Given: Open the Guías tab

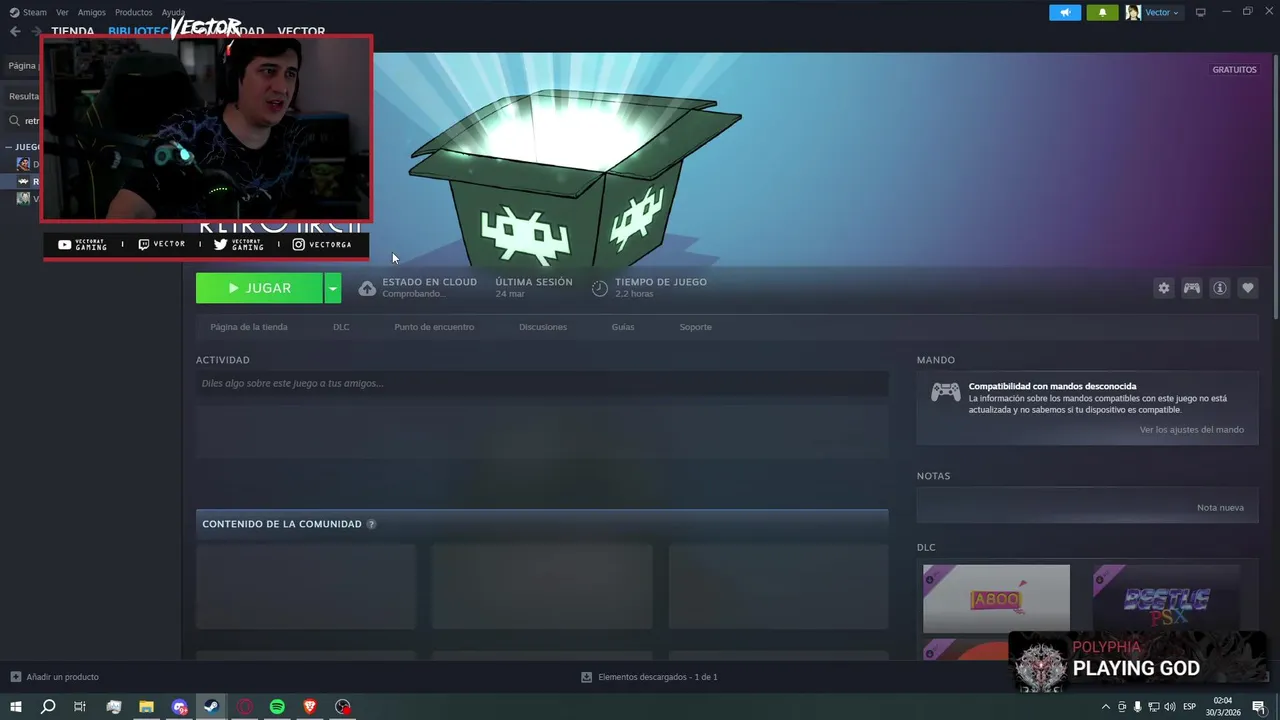Looking at the screenshot, I should coord(623,327).
